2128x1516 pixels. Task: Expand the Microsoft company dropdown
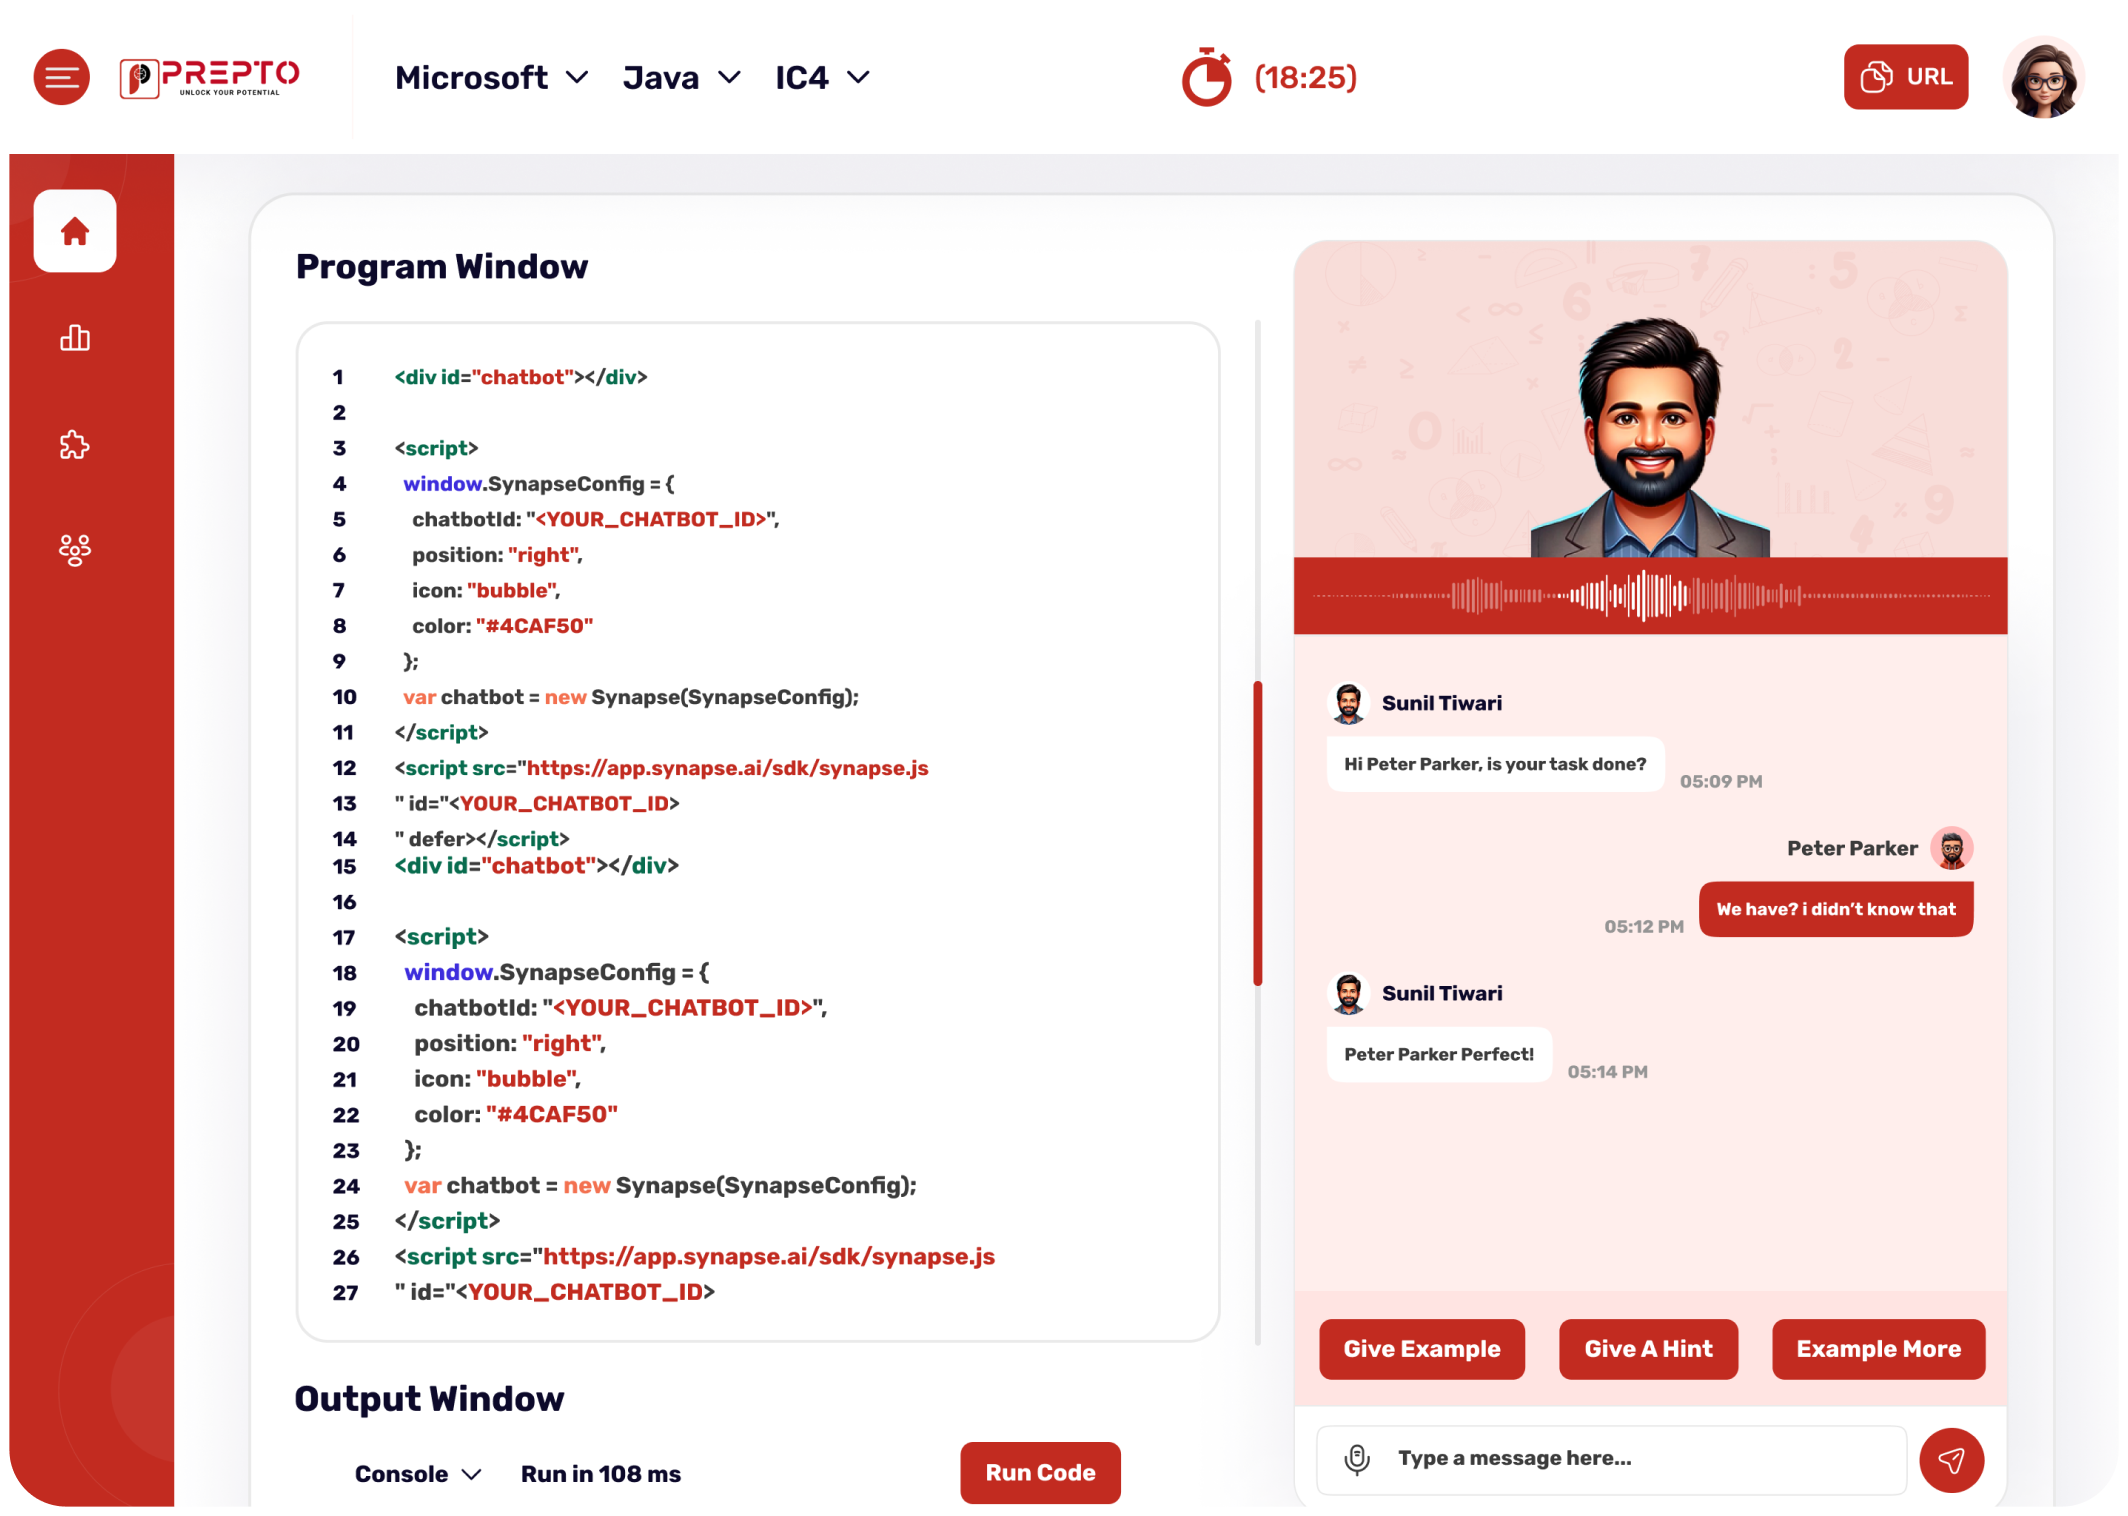tap(491, 77)
